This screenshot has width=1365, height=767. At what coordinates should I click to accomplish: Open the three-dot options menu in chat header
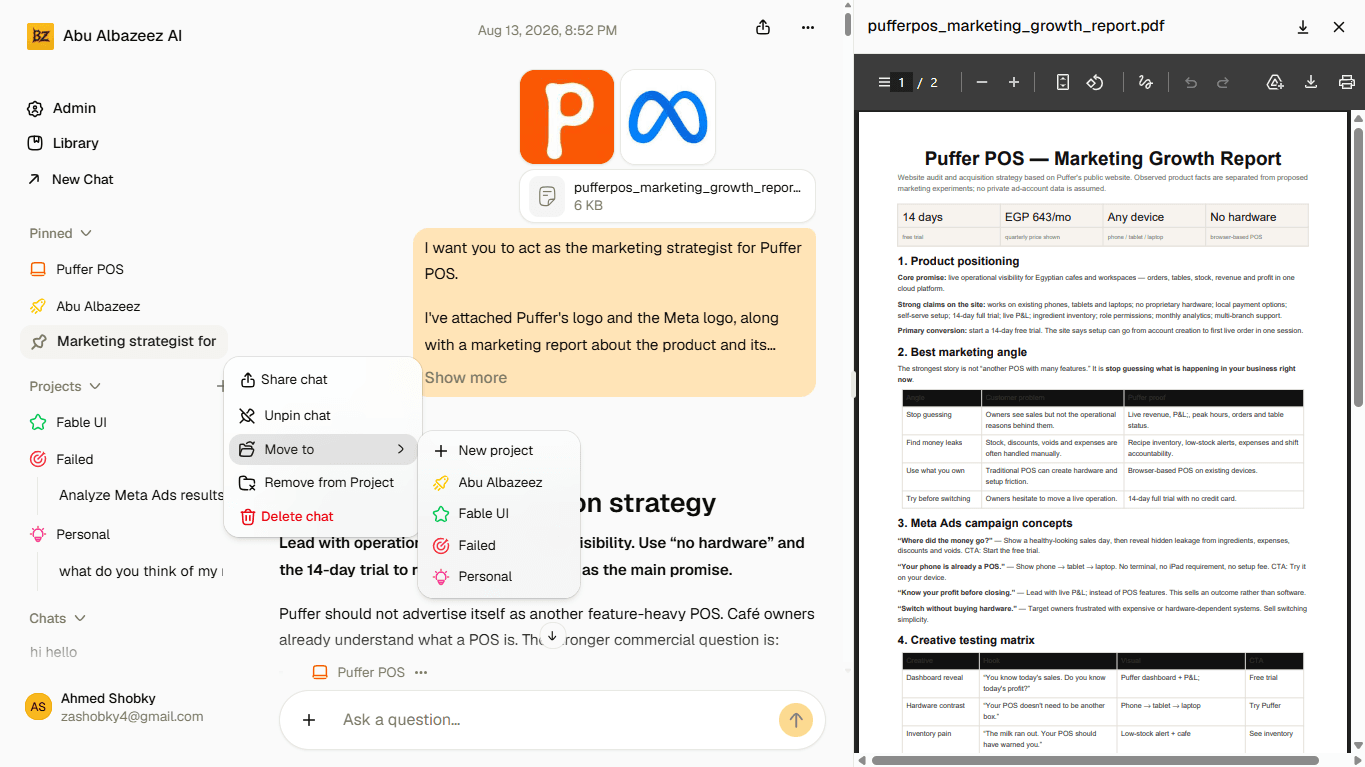808,28
